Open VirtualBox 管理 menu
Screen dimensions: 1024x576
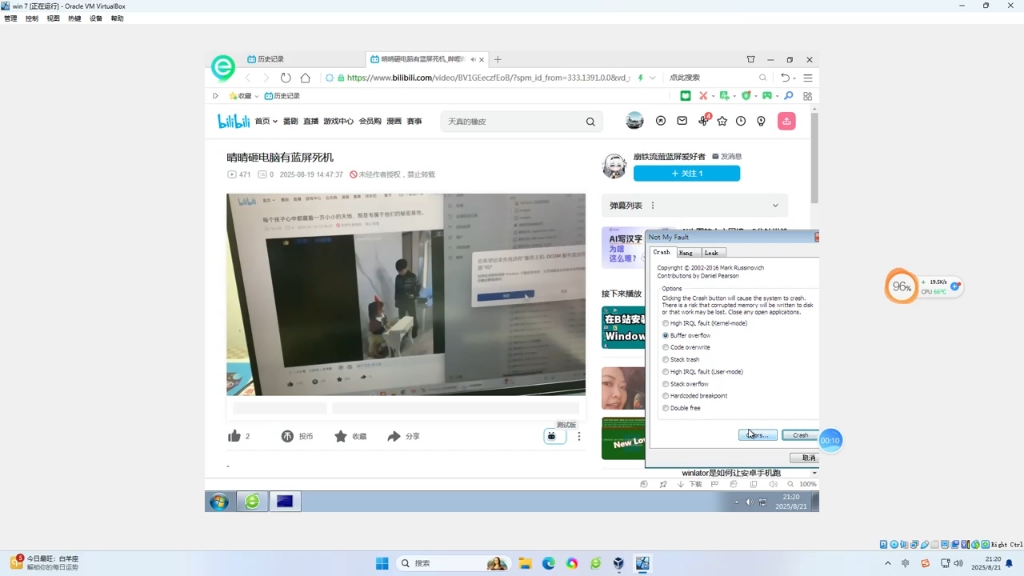(x=10, y=18)
